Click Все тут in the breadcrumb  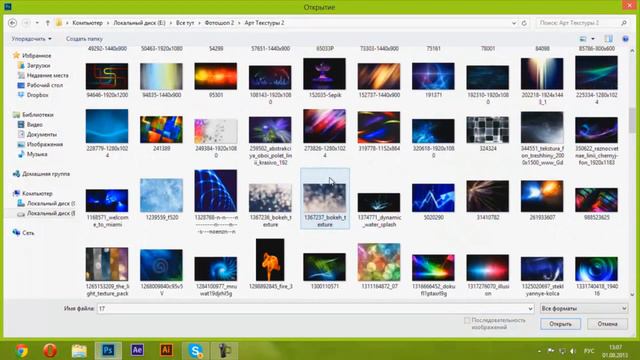click(x=185, y=23)
